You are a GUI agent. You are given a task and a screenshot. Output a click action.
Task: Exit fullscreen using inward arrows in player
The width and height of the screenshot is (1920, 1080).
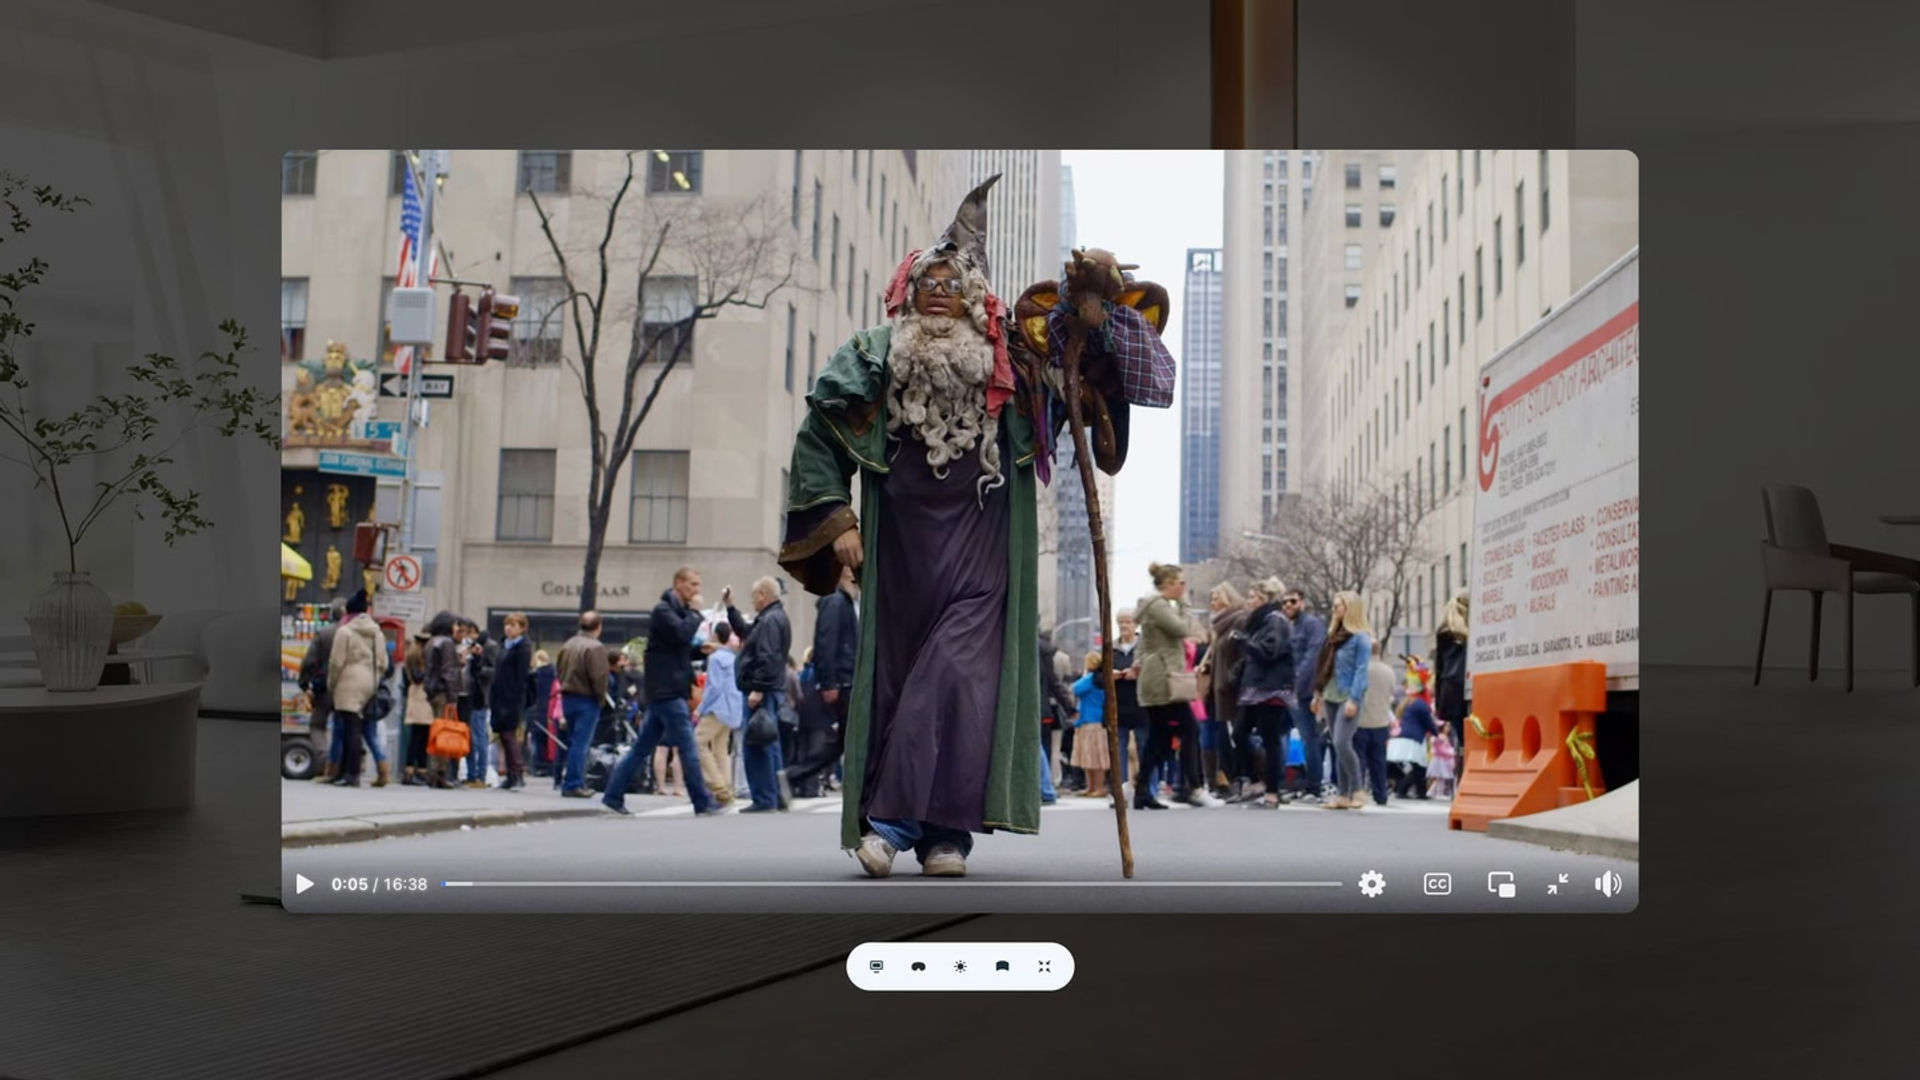(x=1558, y=884)
